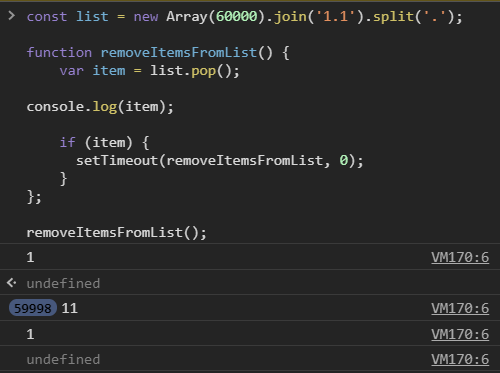Click the last logged 'undefined' output
This screenshot has width=500, height=373.
[x=63, y=359]
